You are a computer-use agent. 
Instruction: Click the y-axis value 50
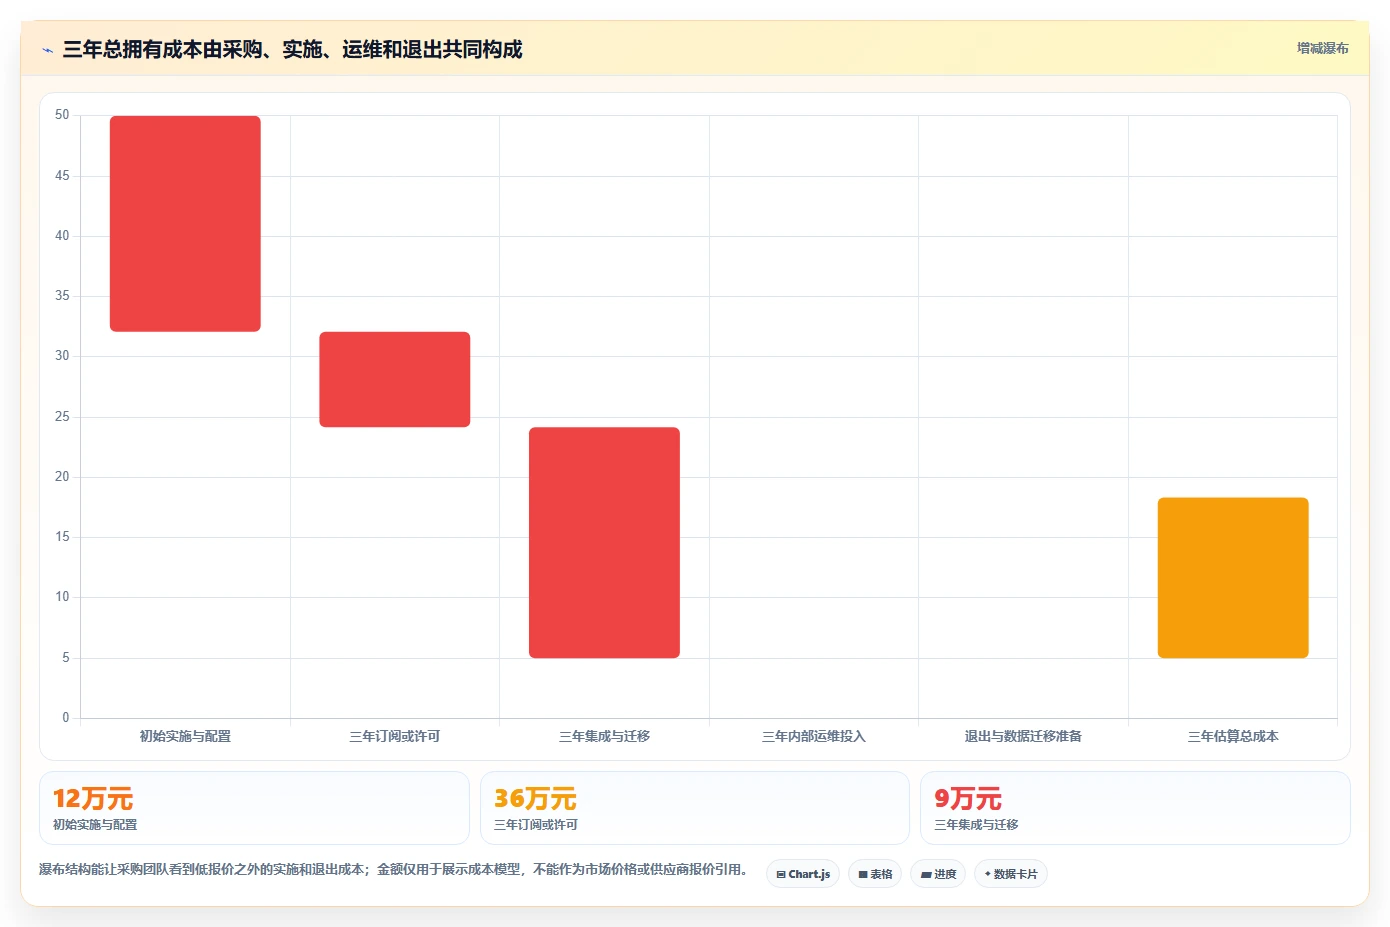(62, 115)
